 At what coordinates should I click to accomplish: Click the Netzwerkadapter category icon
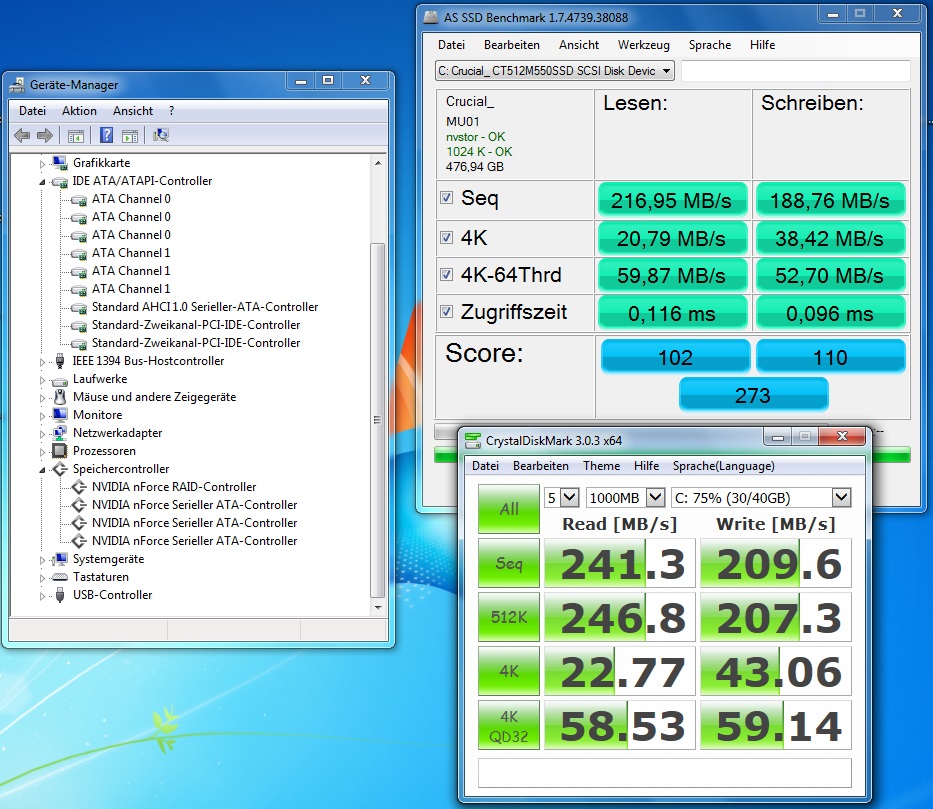pos(60,432)
